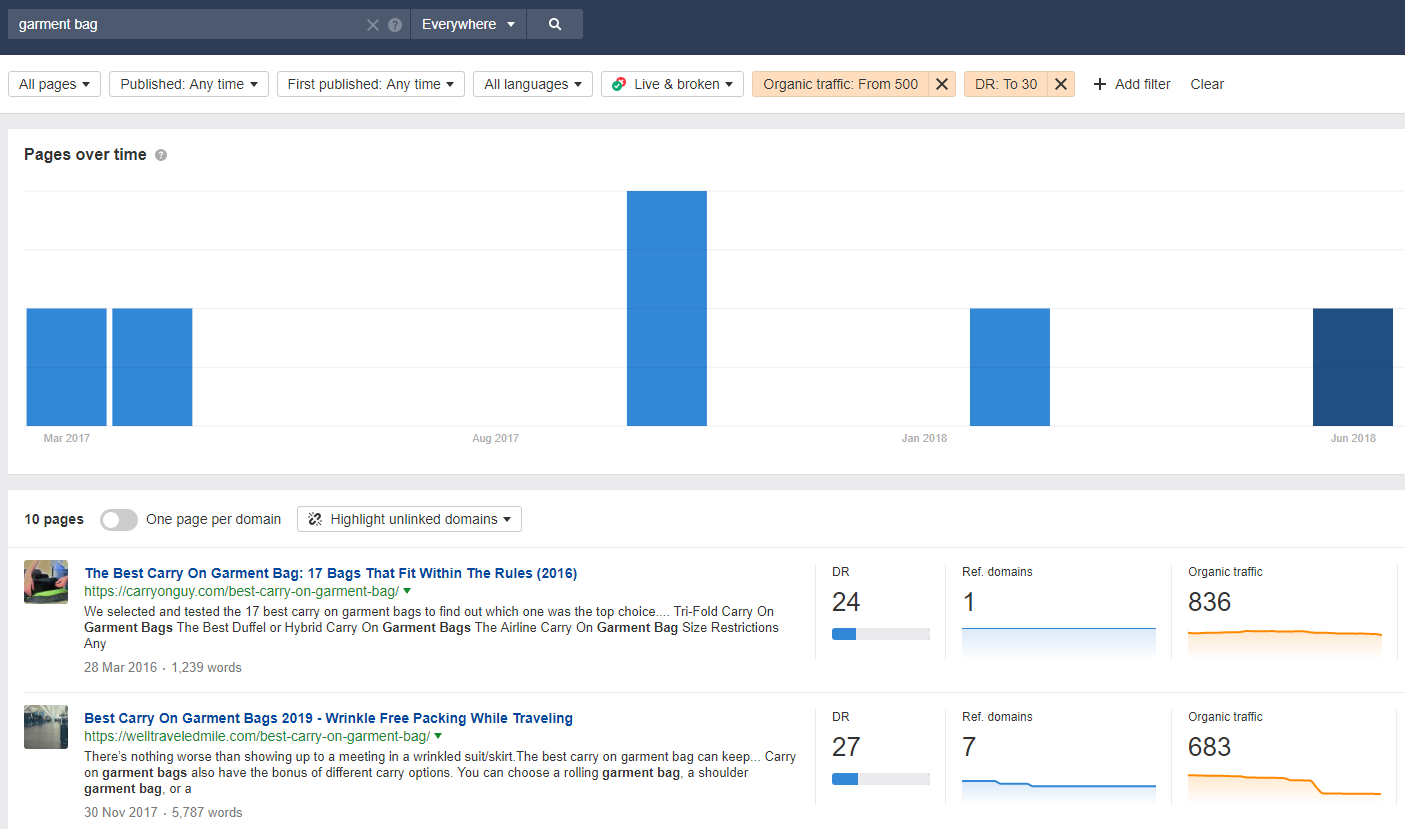This screenshot has height=829, width=1405.
Task: Open the search query help icon
Action: coord(395,25)
